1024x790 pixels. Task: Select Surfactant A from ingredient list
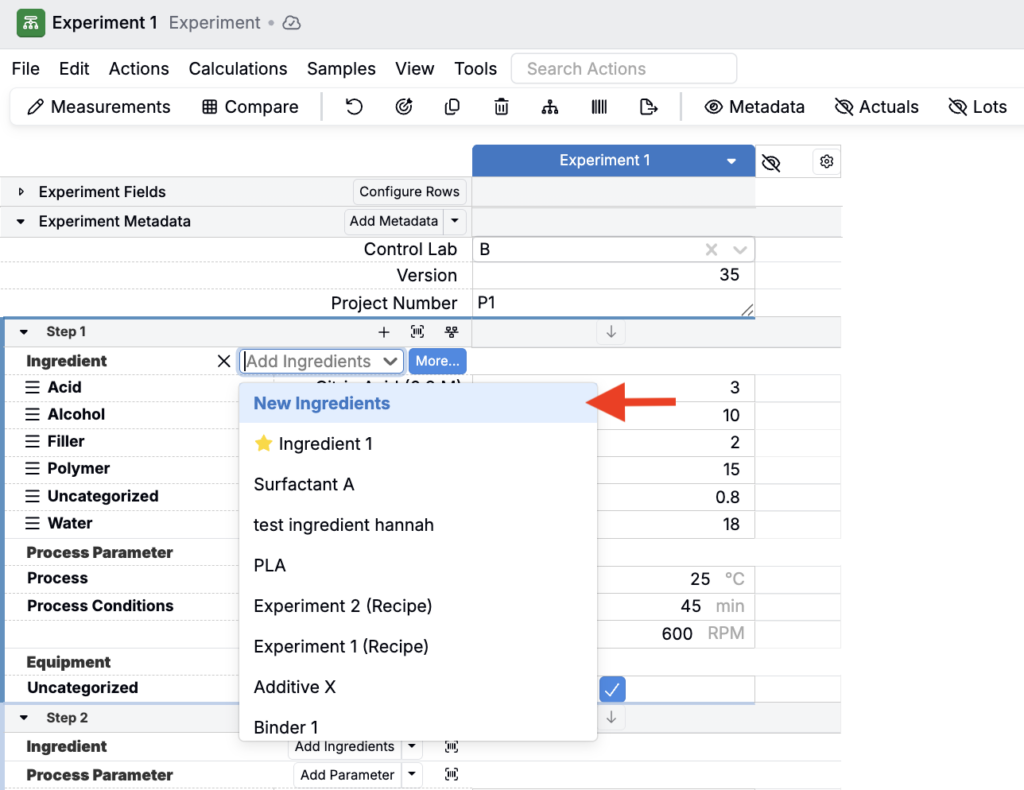(304, 484)
